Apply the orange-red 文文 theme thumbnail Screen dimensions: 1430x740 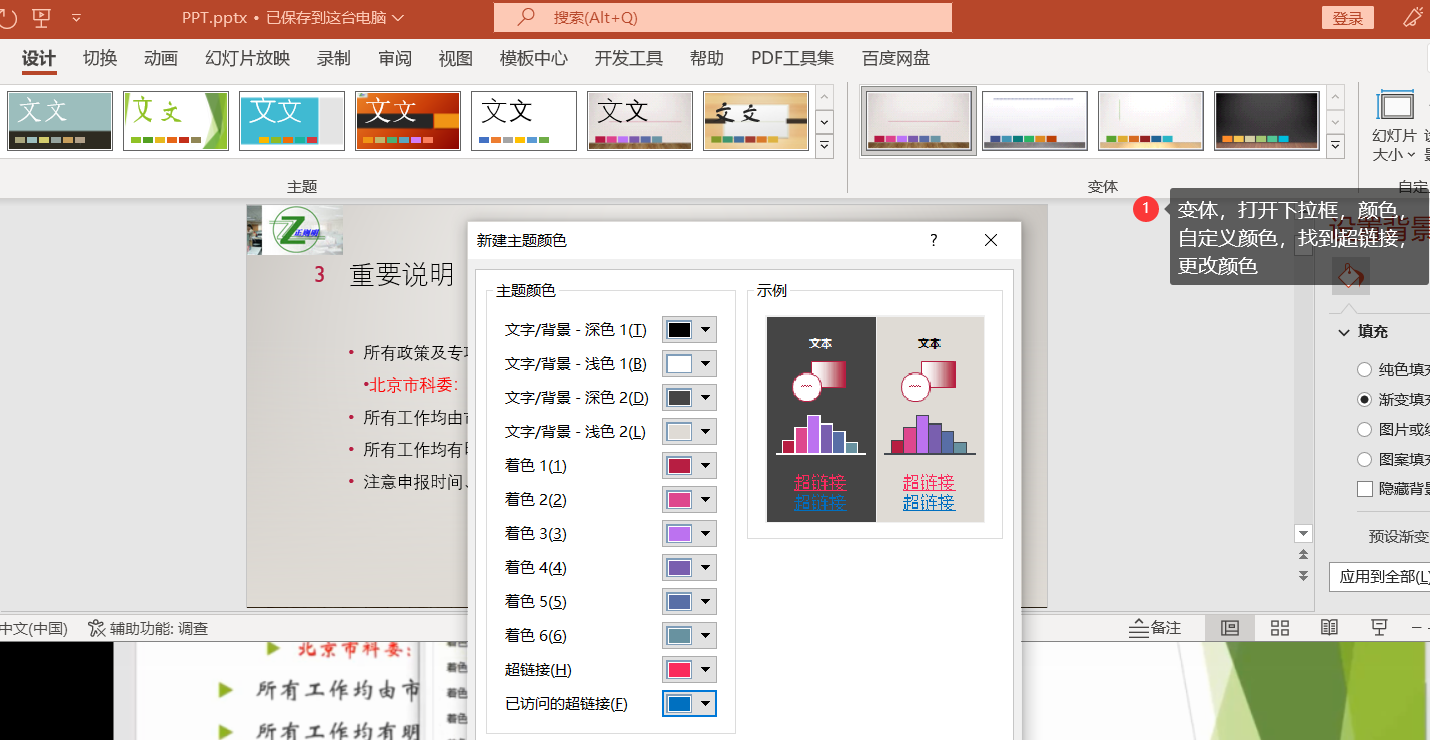click(x=408, y=121)
